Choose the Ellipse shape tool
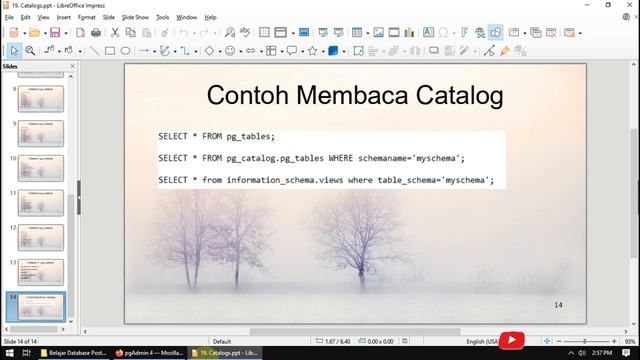 125,51
